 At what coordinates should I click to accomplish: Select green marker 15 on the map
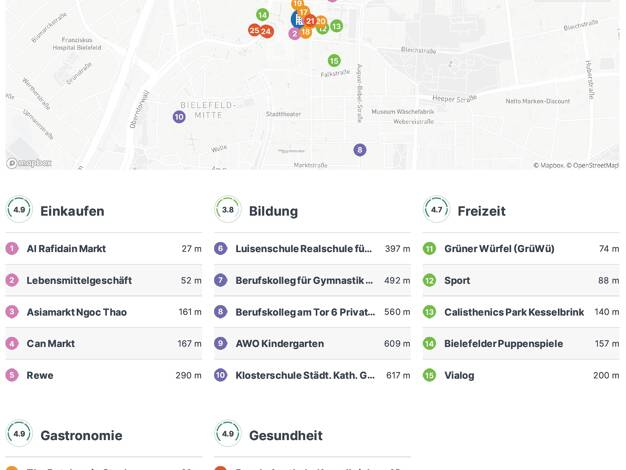click(334, 61)
